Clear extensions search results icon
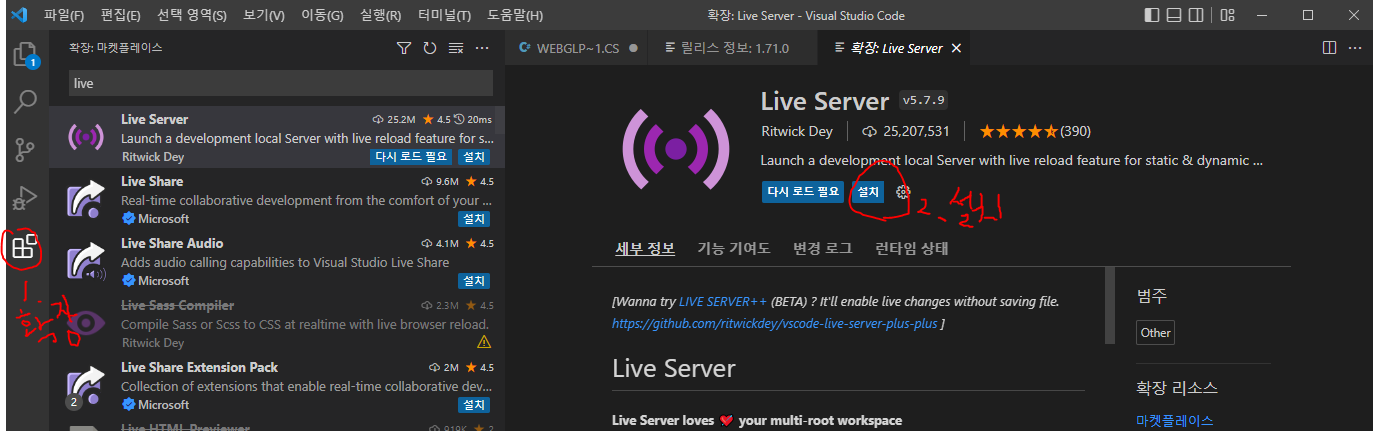 pos(456,48)
